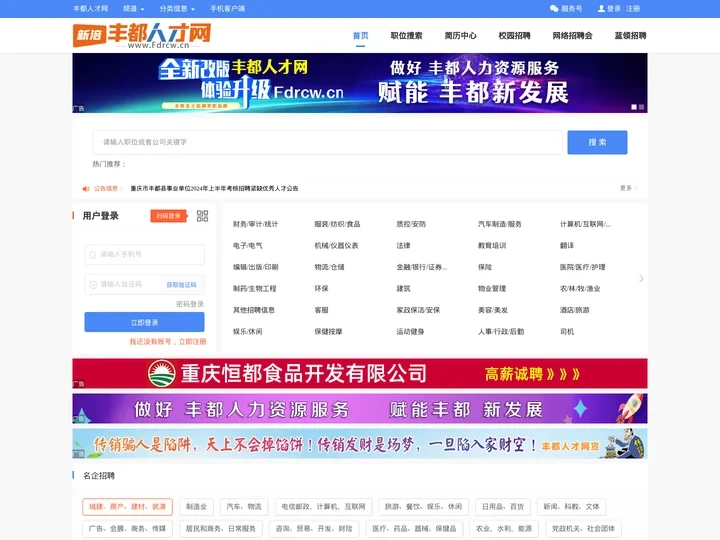
Task: Select the first banner slide indicator
Action: 634,107
